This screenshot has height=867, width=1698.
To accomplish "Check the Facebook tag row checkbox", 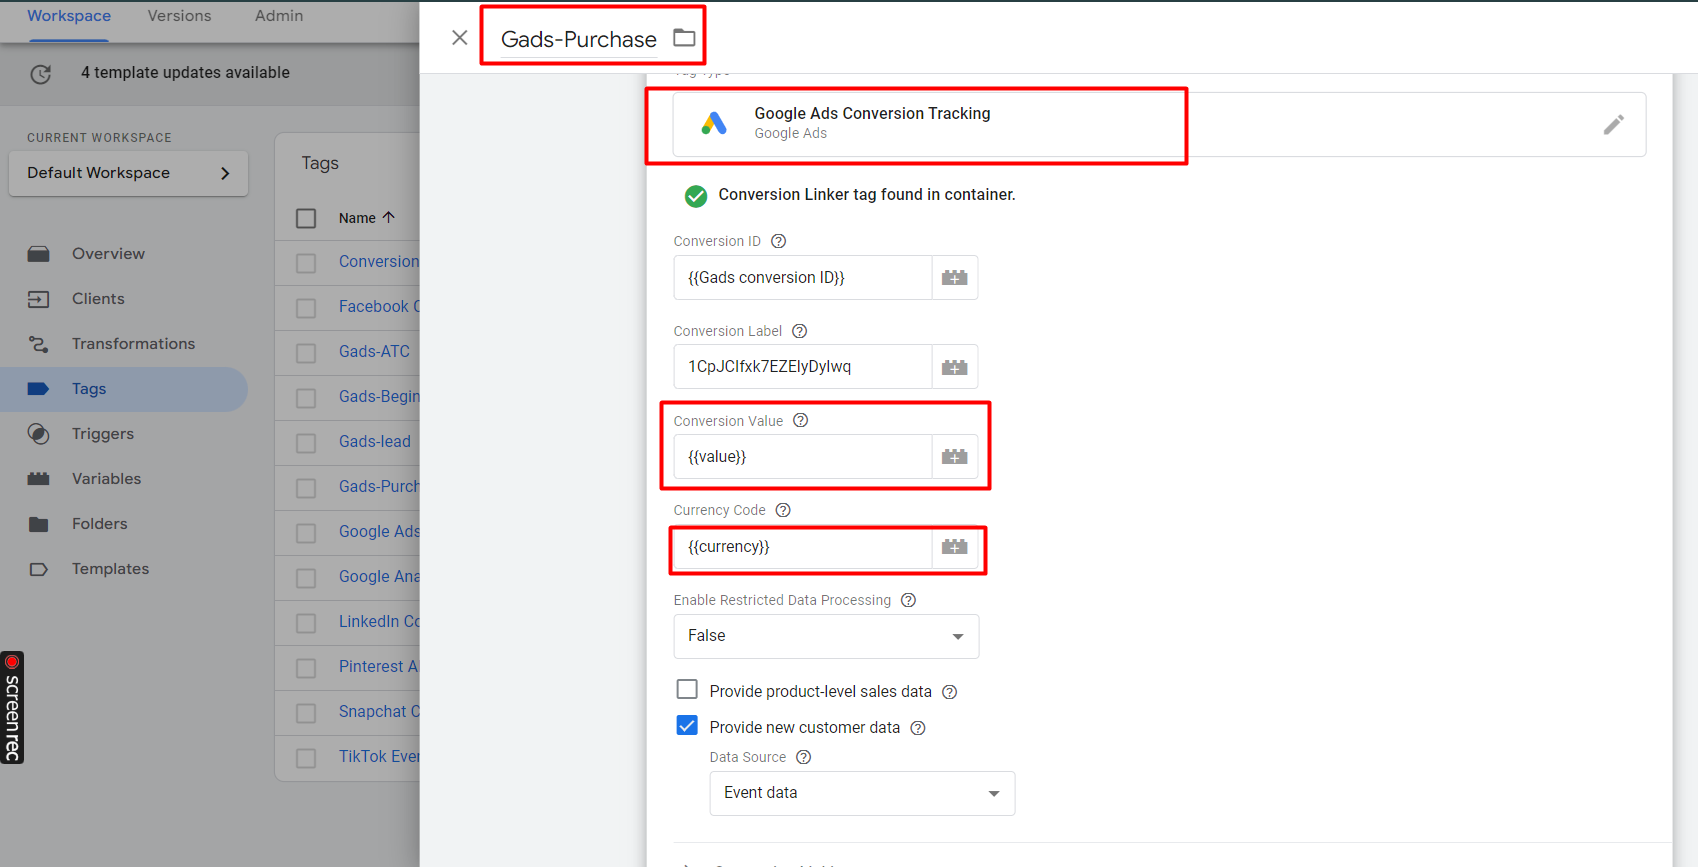I will [x=306, y=308].
